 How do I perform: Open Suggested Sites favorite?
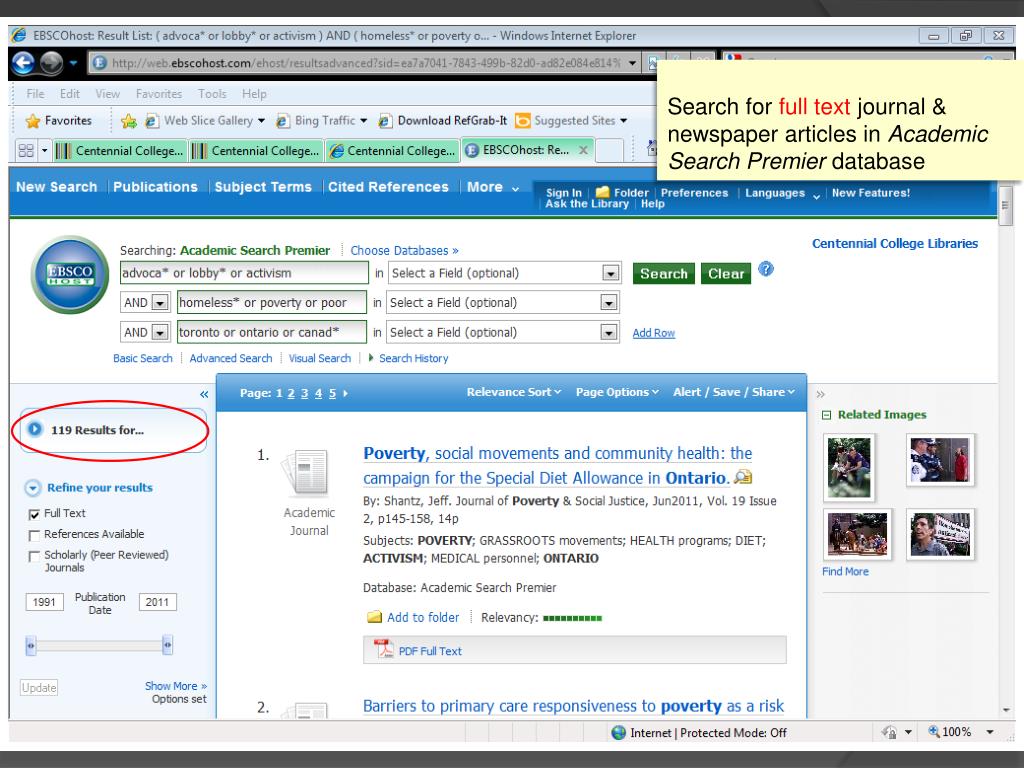571,121
